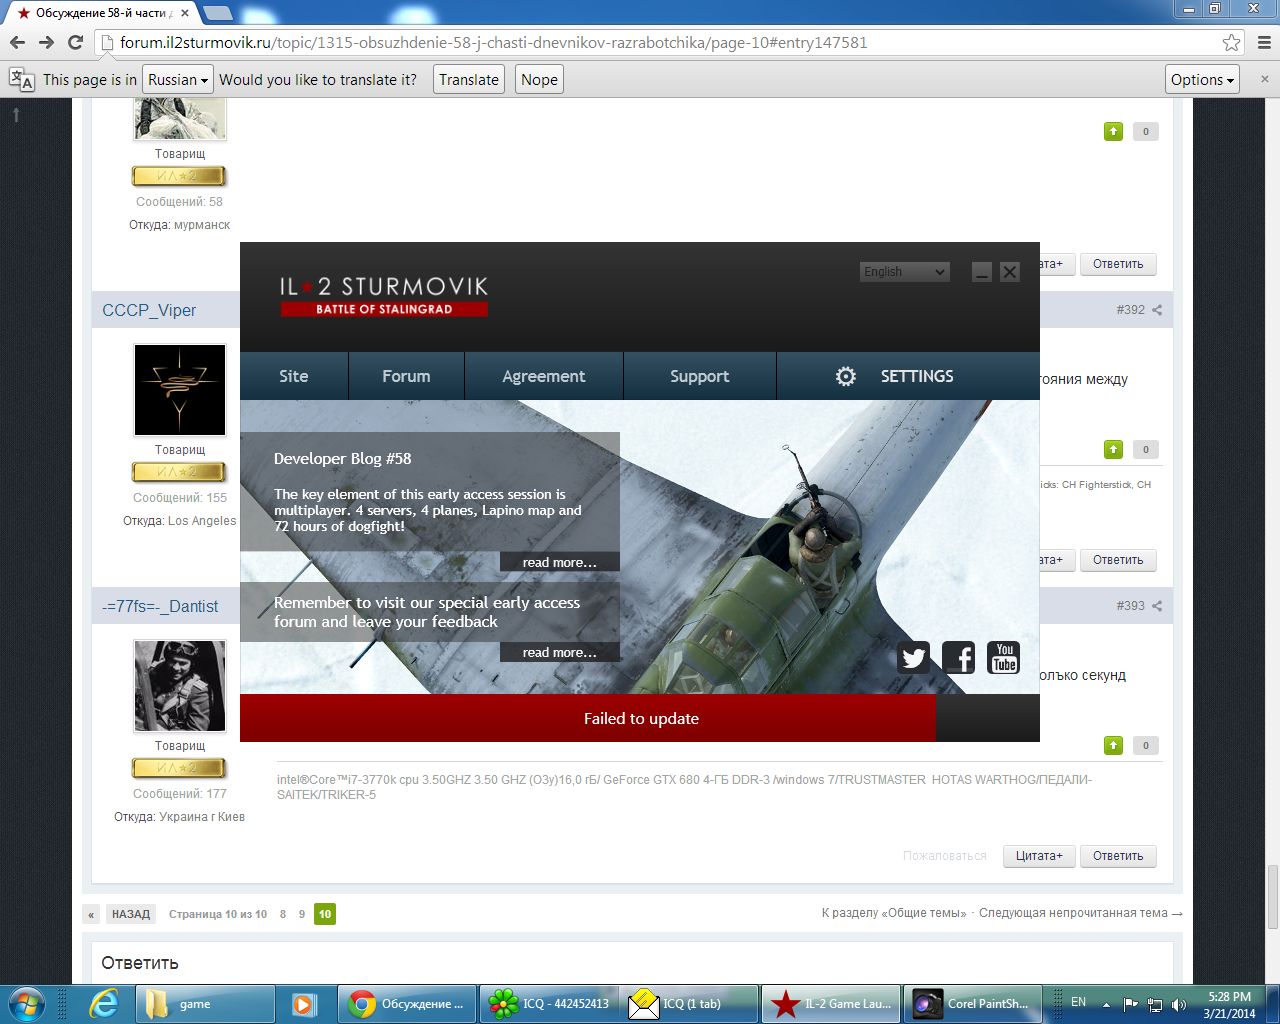Open the launcher's Site tab

point(294,376)
